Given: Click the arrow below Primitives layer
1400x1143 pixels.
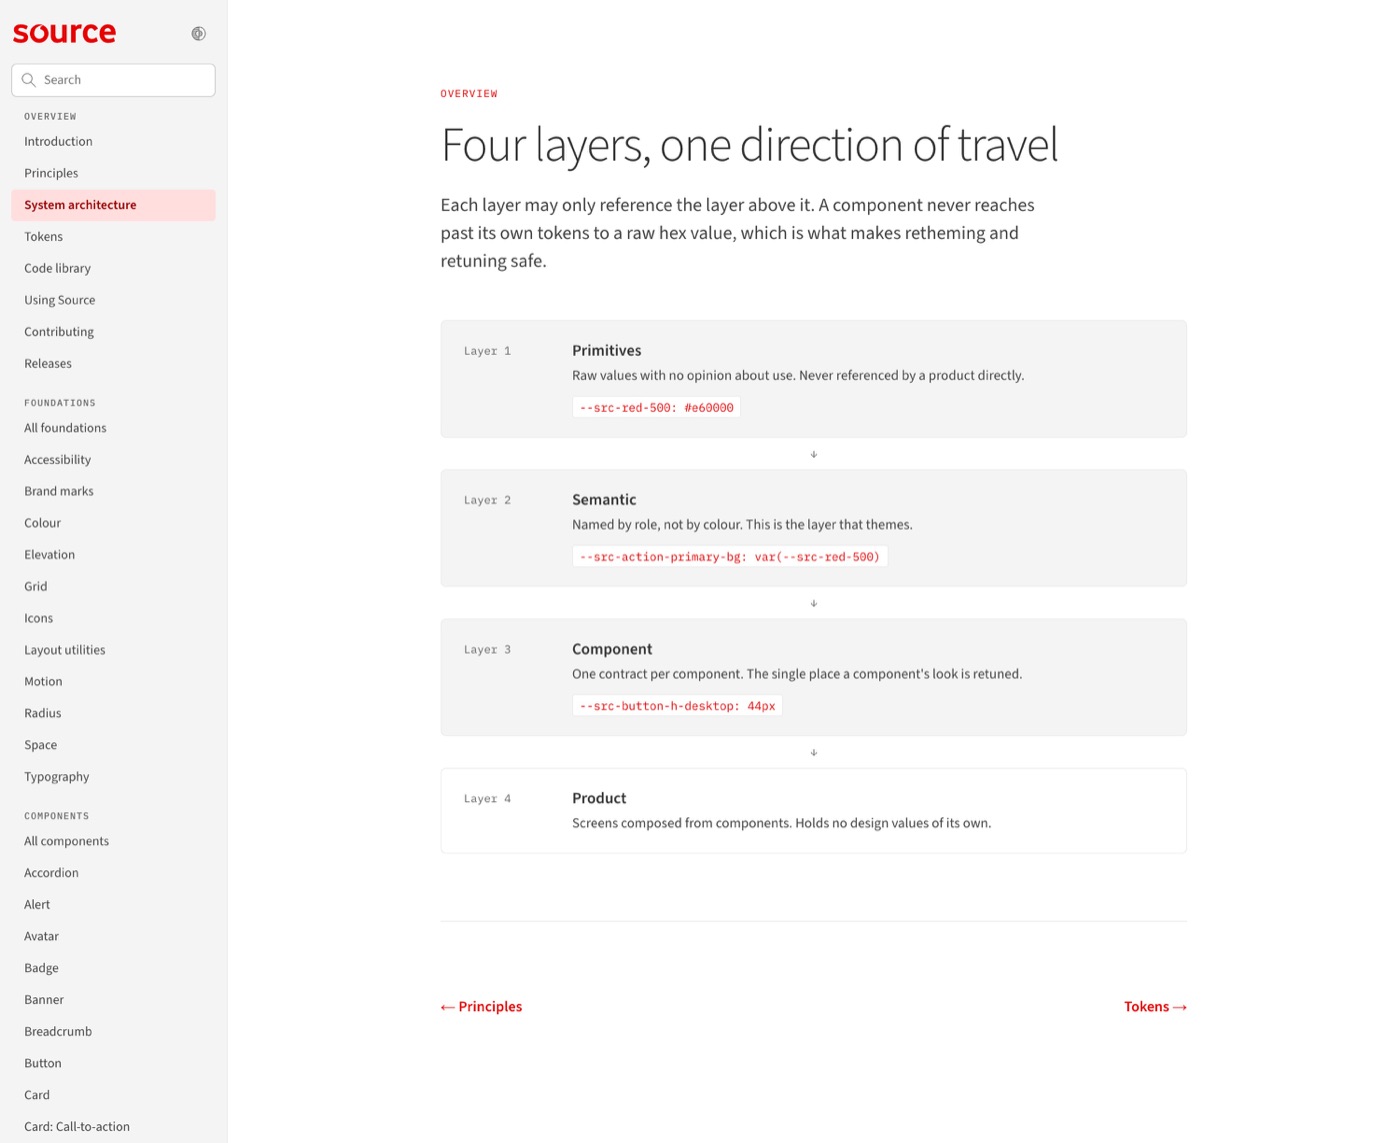Looking at the screenshot, I should 813,454.
